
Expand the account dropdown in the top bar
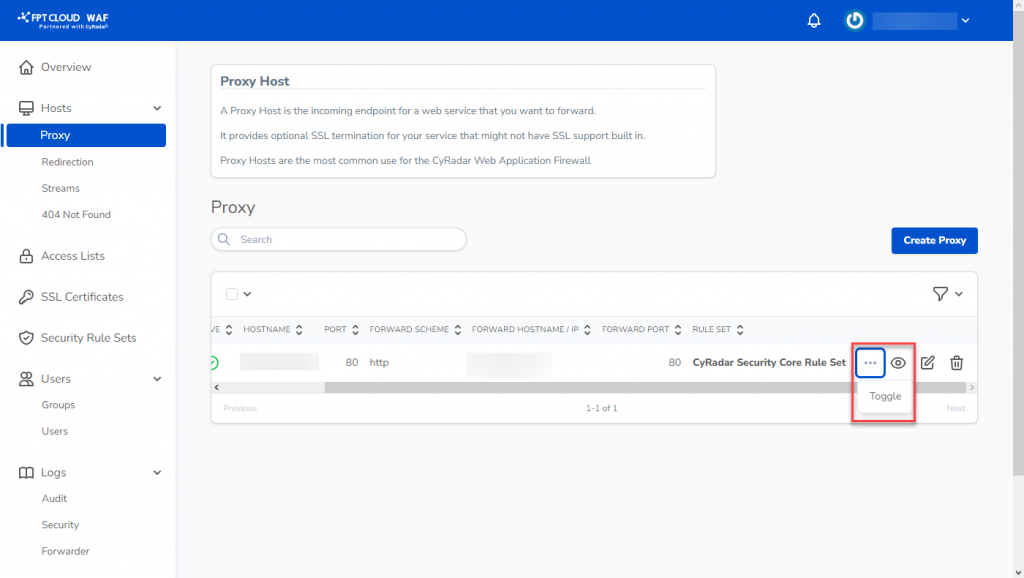[964, 20]
